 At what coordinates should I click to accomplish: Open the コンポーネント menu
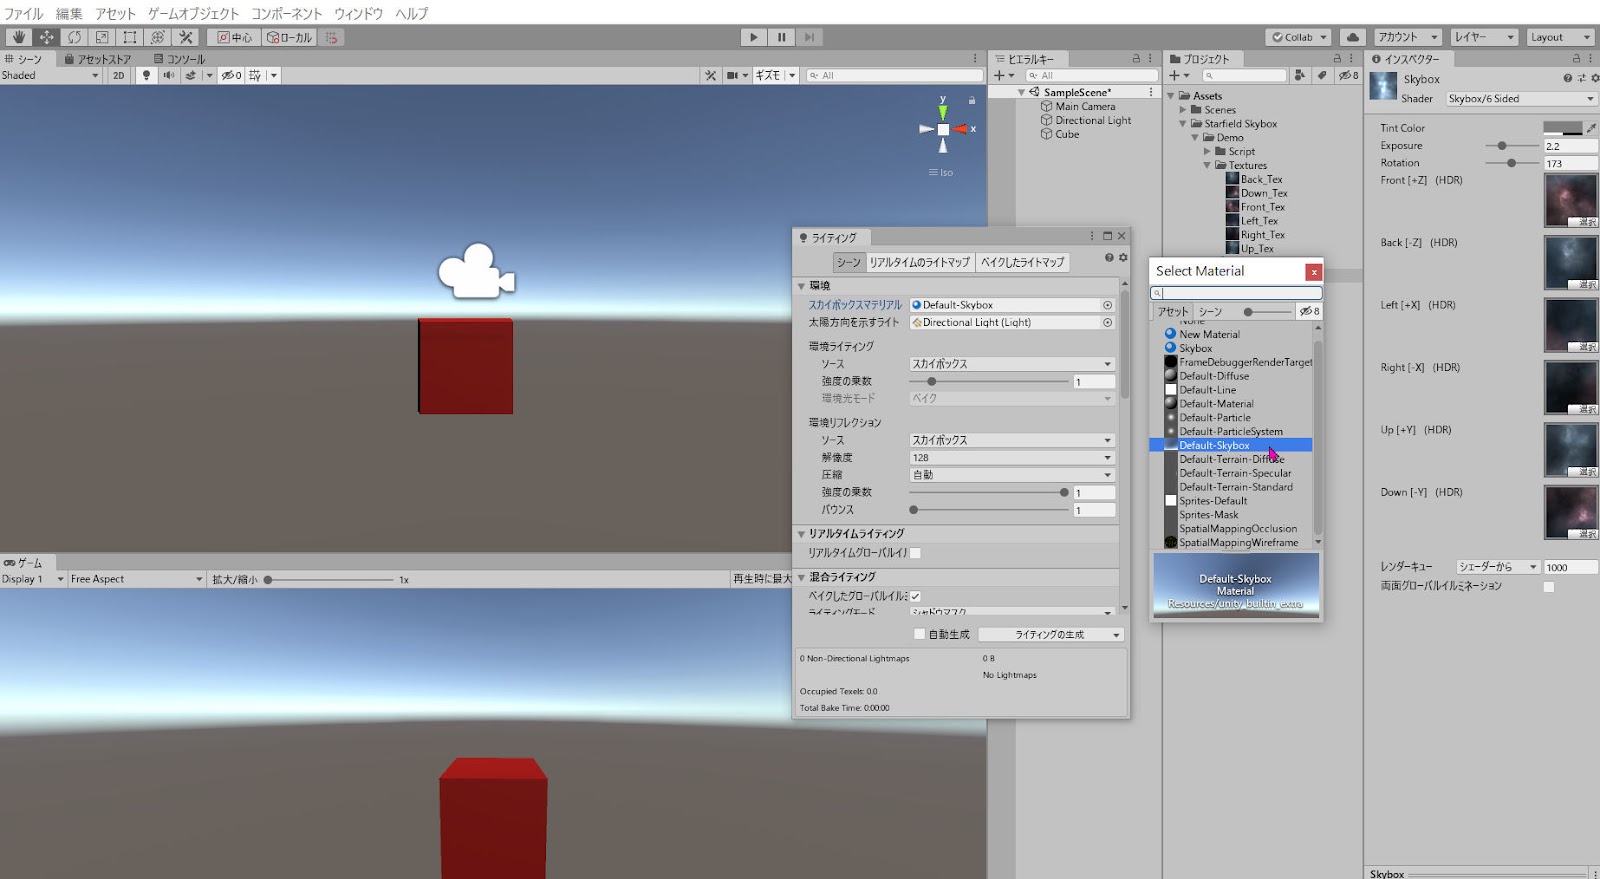287,13
